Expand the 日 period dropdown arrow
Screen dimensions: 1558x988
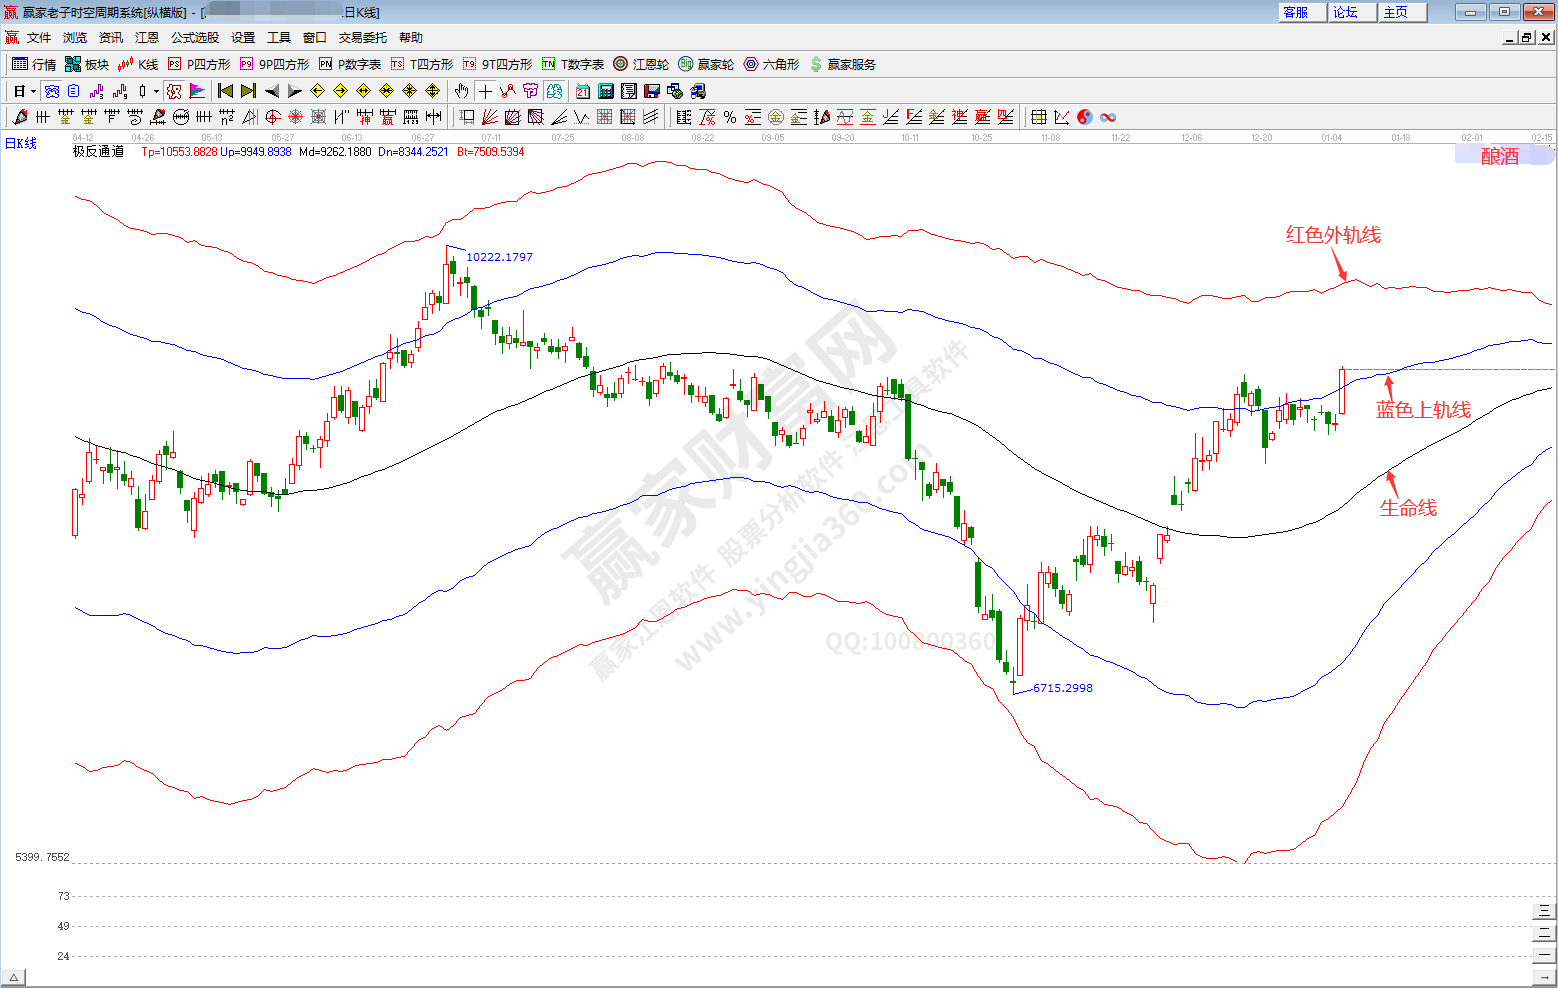pos(33,91)
